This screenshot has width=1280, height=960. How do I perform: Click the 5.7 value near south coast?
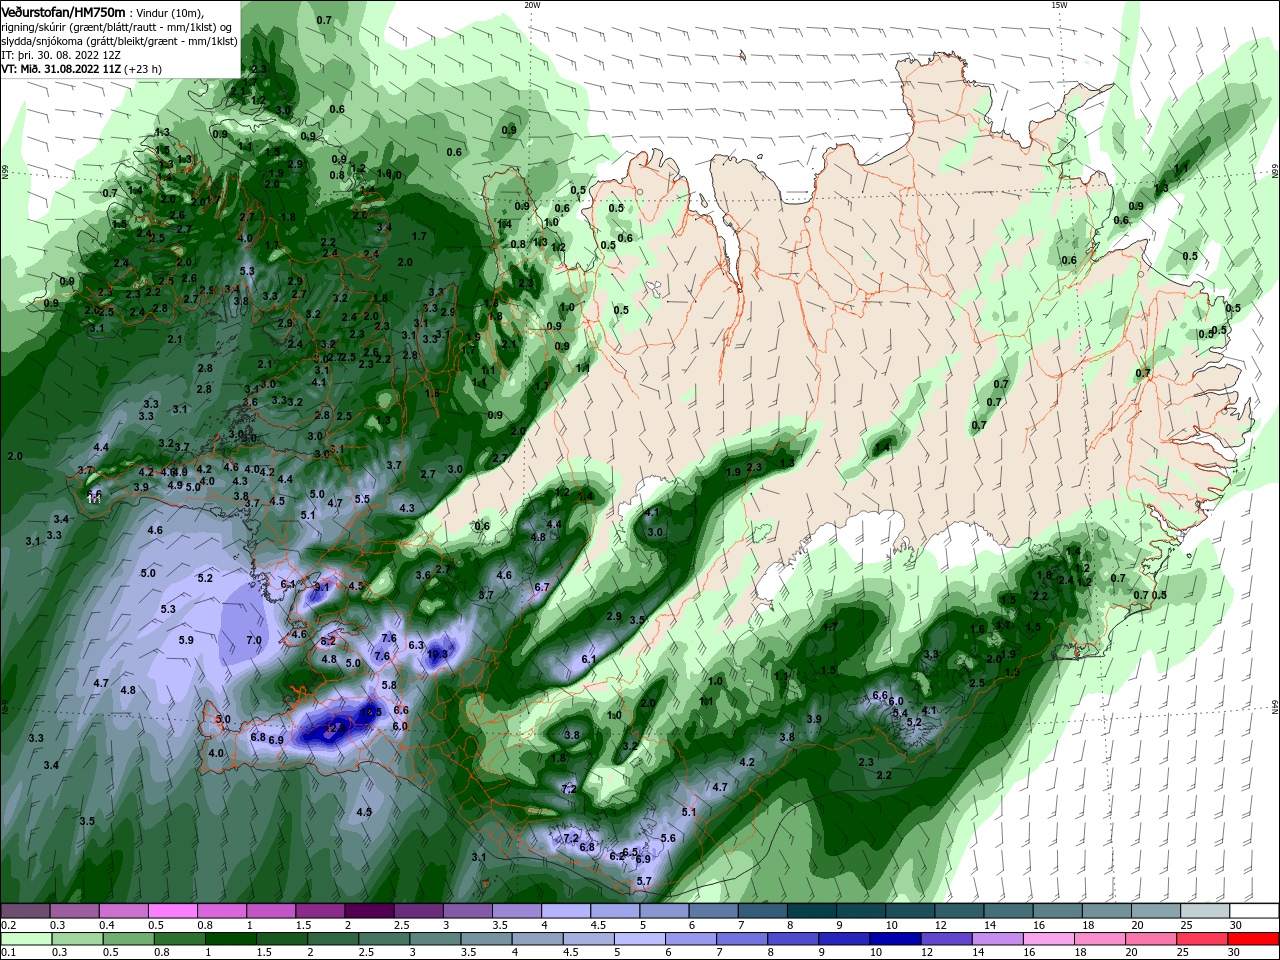pyautogui.click(x=644, y=881)
